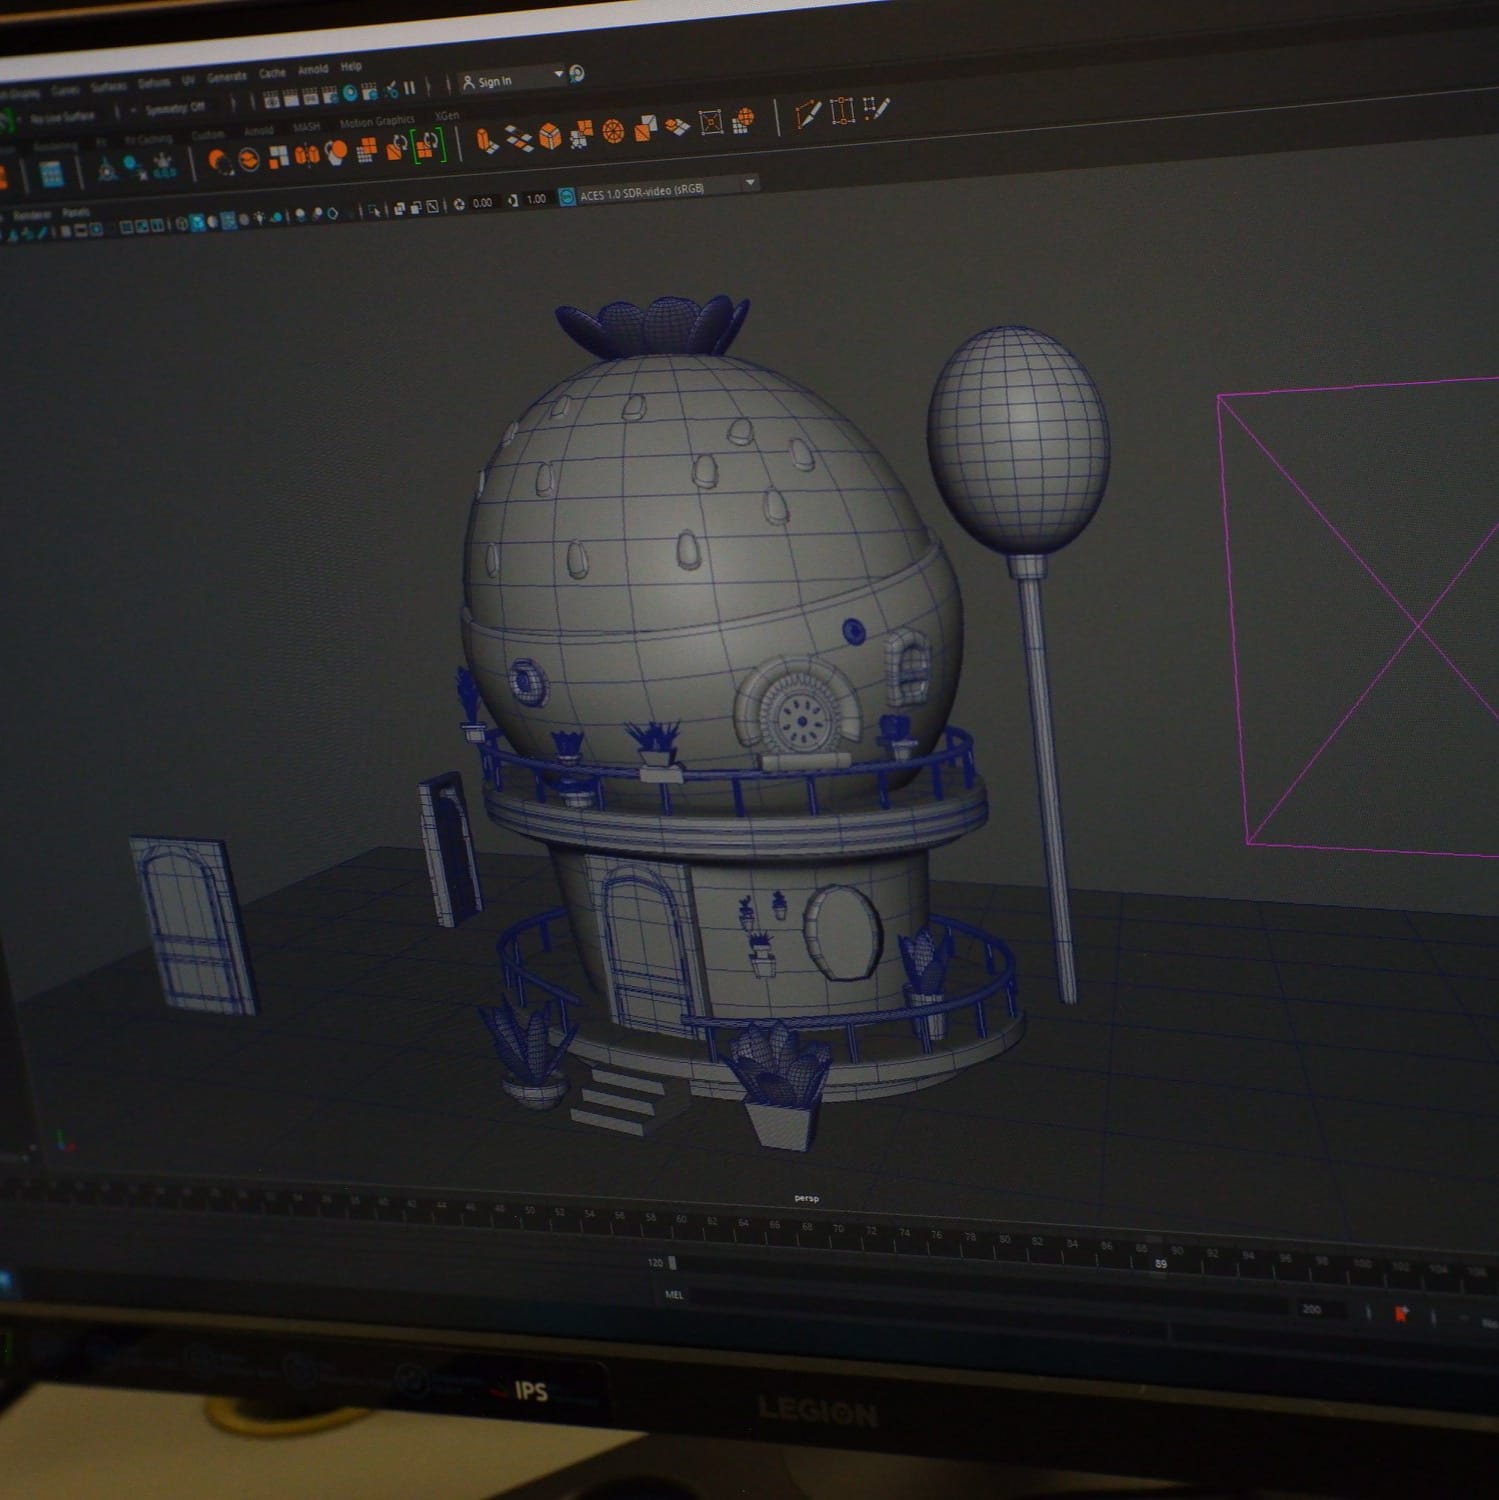Expand the Sign In dropdown arrow
Viewport: 1499px width, 1500px height.
[558, 74]
